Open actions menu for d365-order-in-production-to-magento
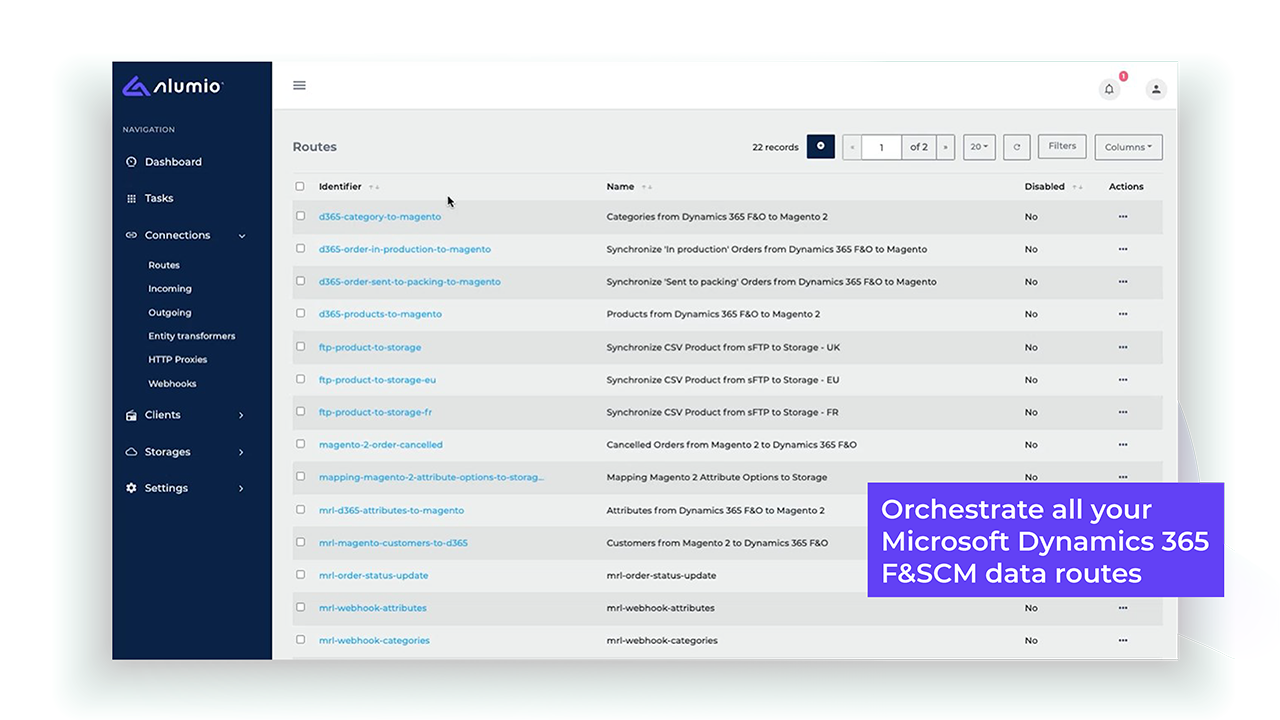 [1123, 249]
